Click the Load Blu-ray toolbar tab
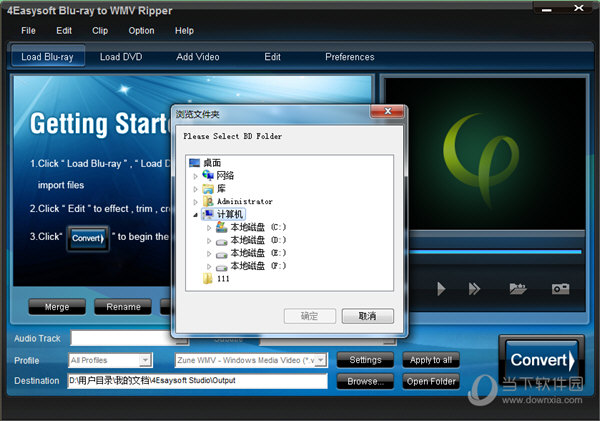The image size is (600, 421). click(x=48, y=57)
